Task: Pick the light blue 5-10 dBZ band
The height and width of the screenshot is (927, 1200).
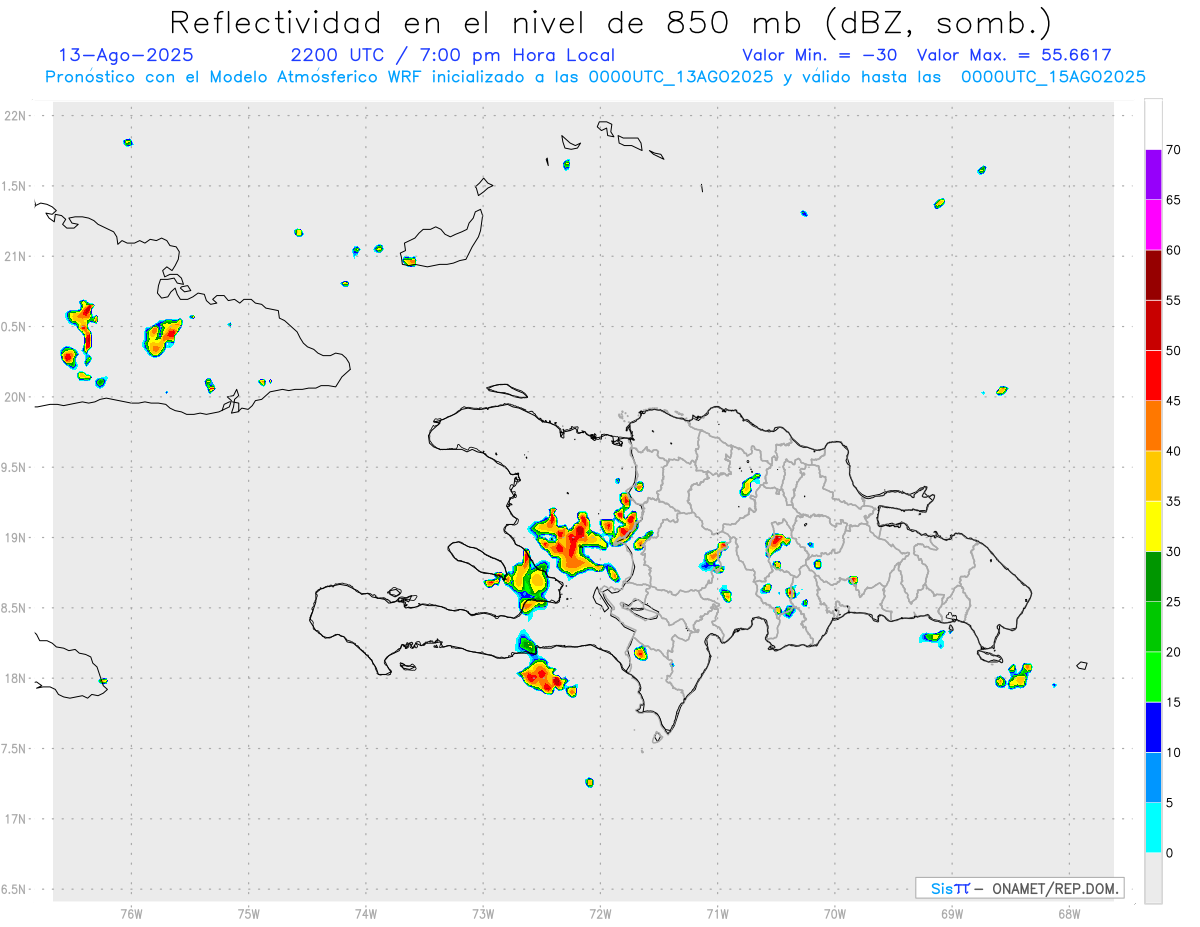Action: click(1153, 778)
